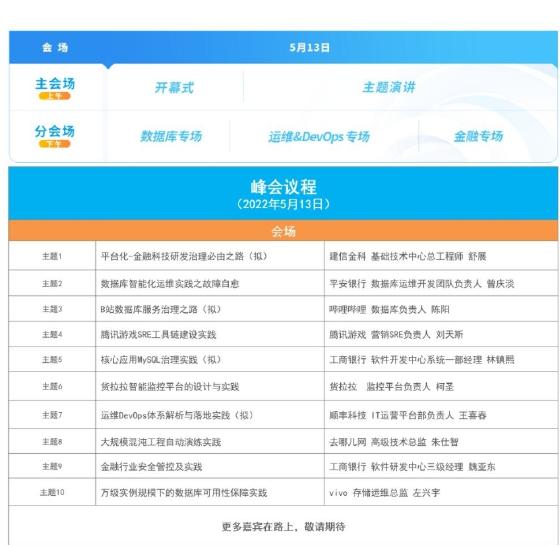This screenshot has width=560, height=546.
Task: Open the 金融专场 track
Action: 478,136
